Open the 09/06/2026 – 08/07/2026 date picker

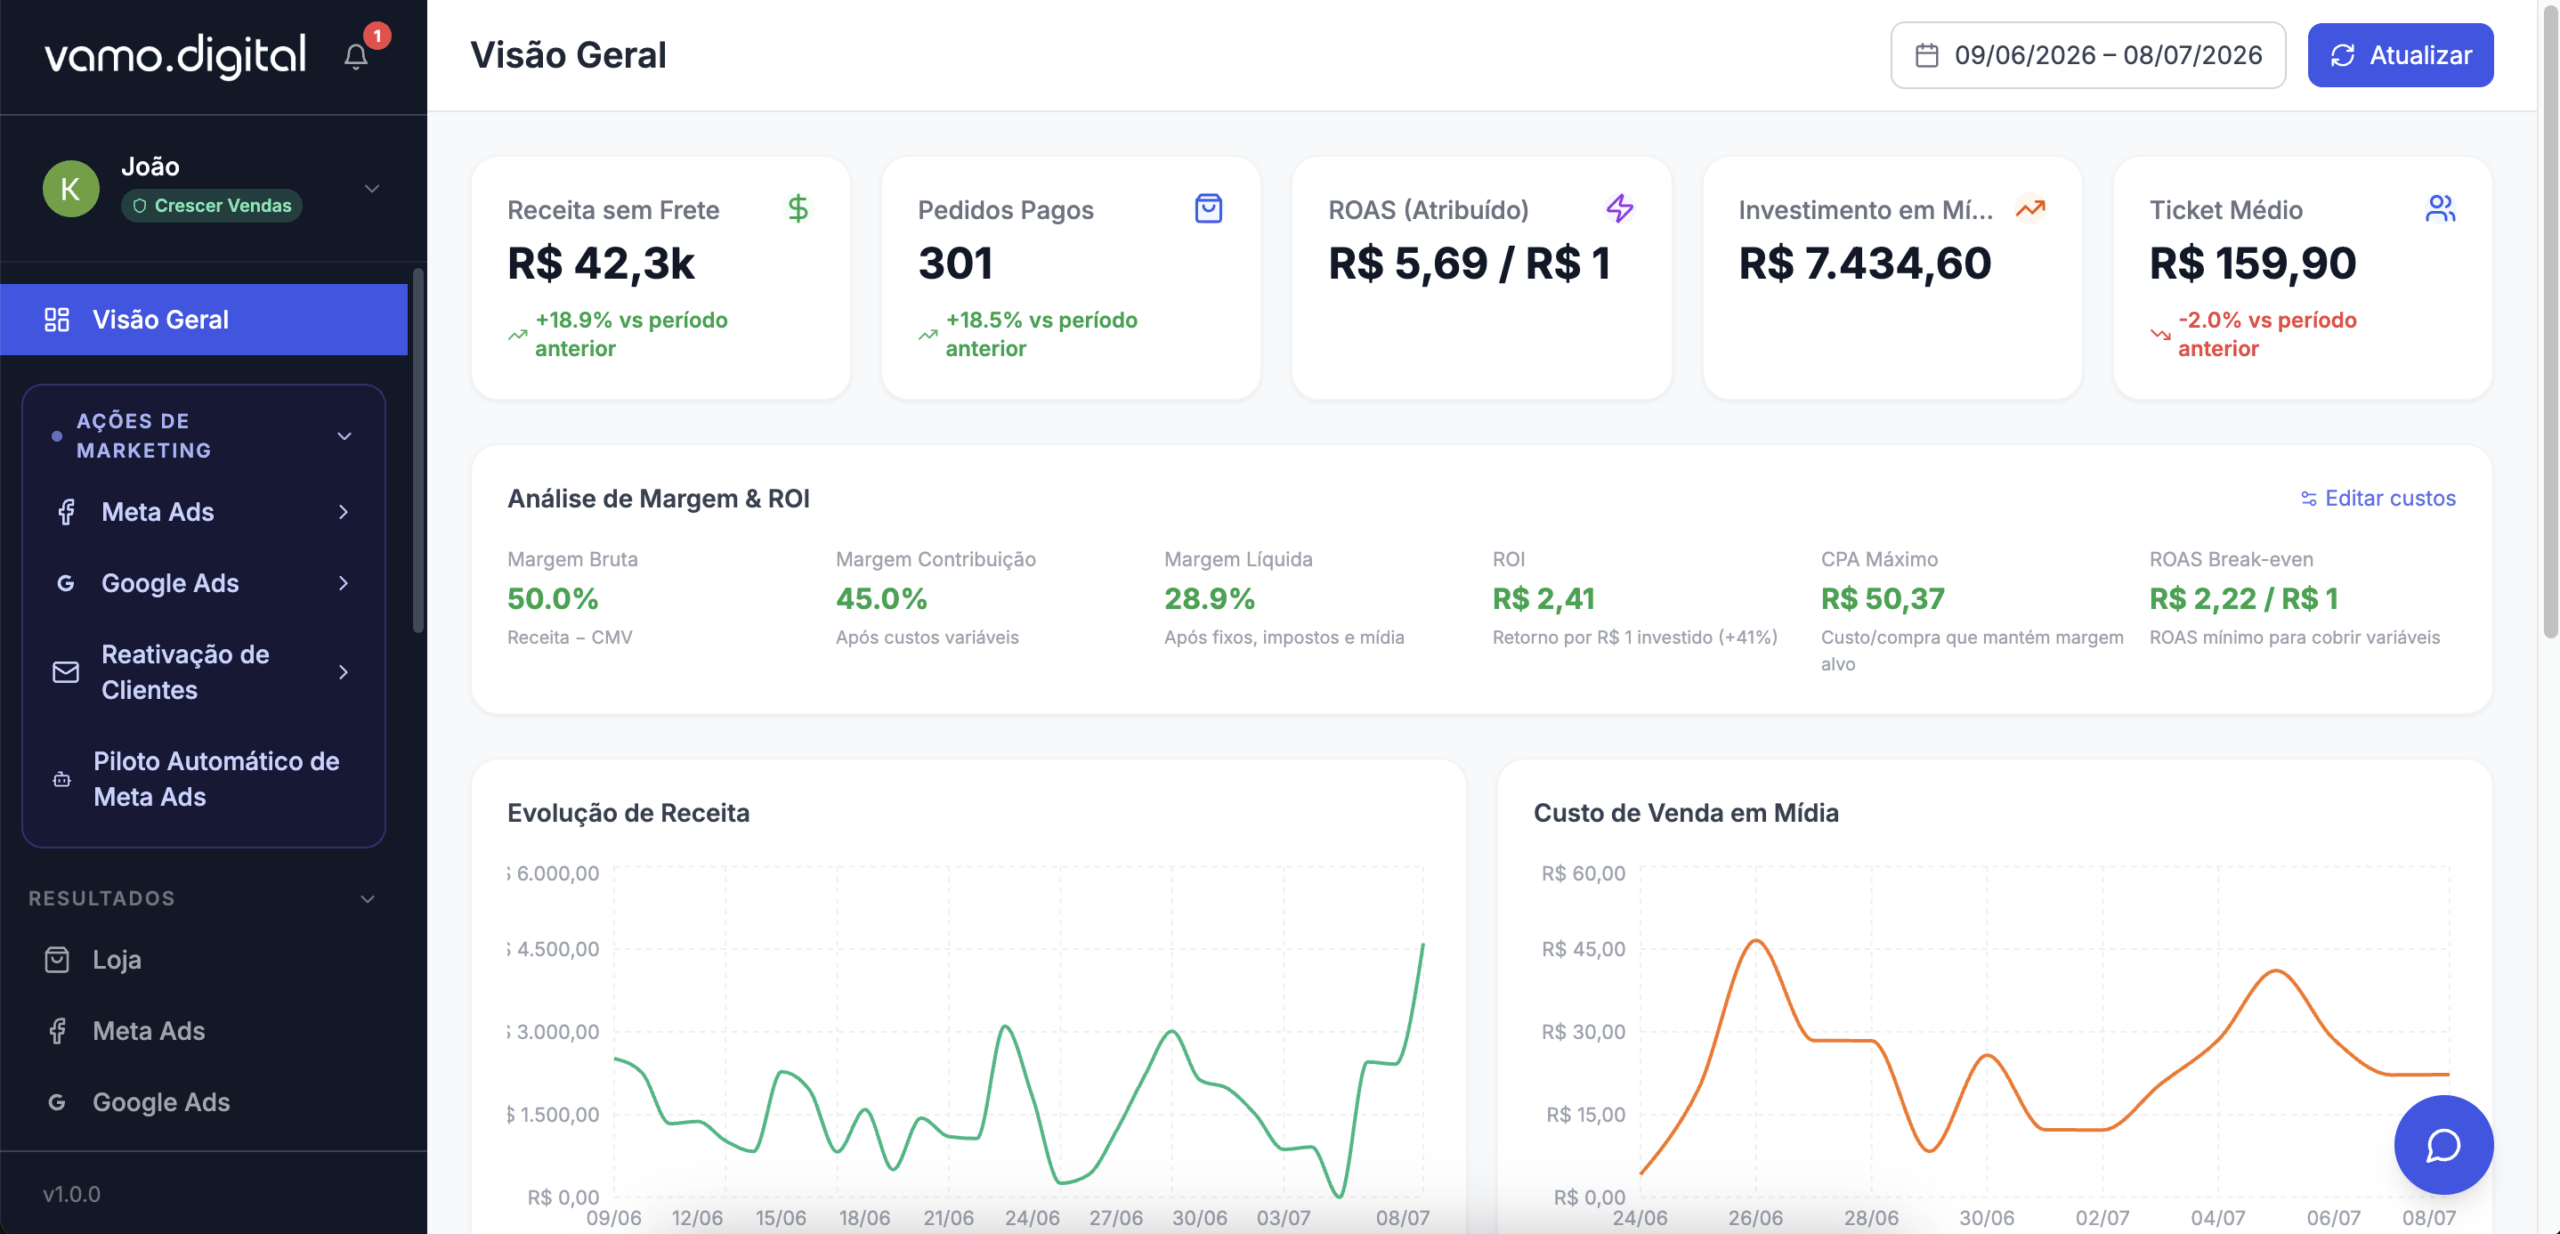pyautogui.click(x=2087, y=55)
